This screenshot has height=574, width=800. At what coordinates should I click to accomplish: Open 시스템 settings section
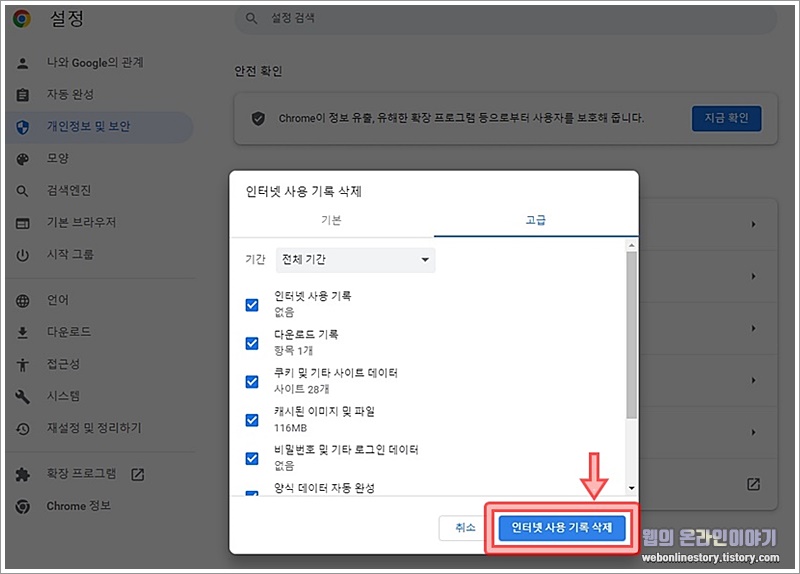point(100,396)
